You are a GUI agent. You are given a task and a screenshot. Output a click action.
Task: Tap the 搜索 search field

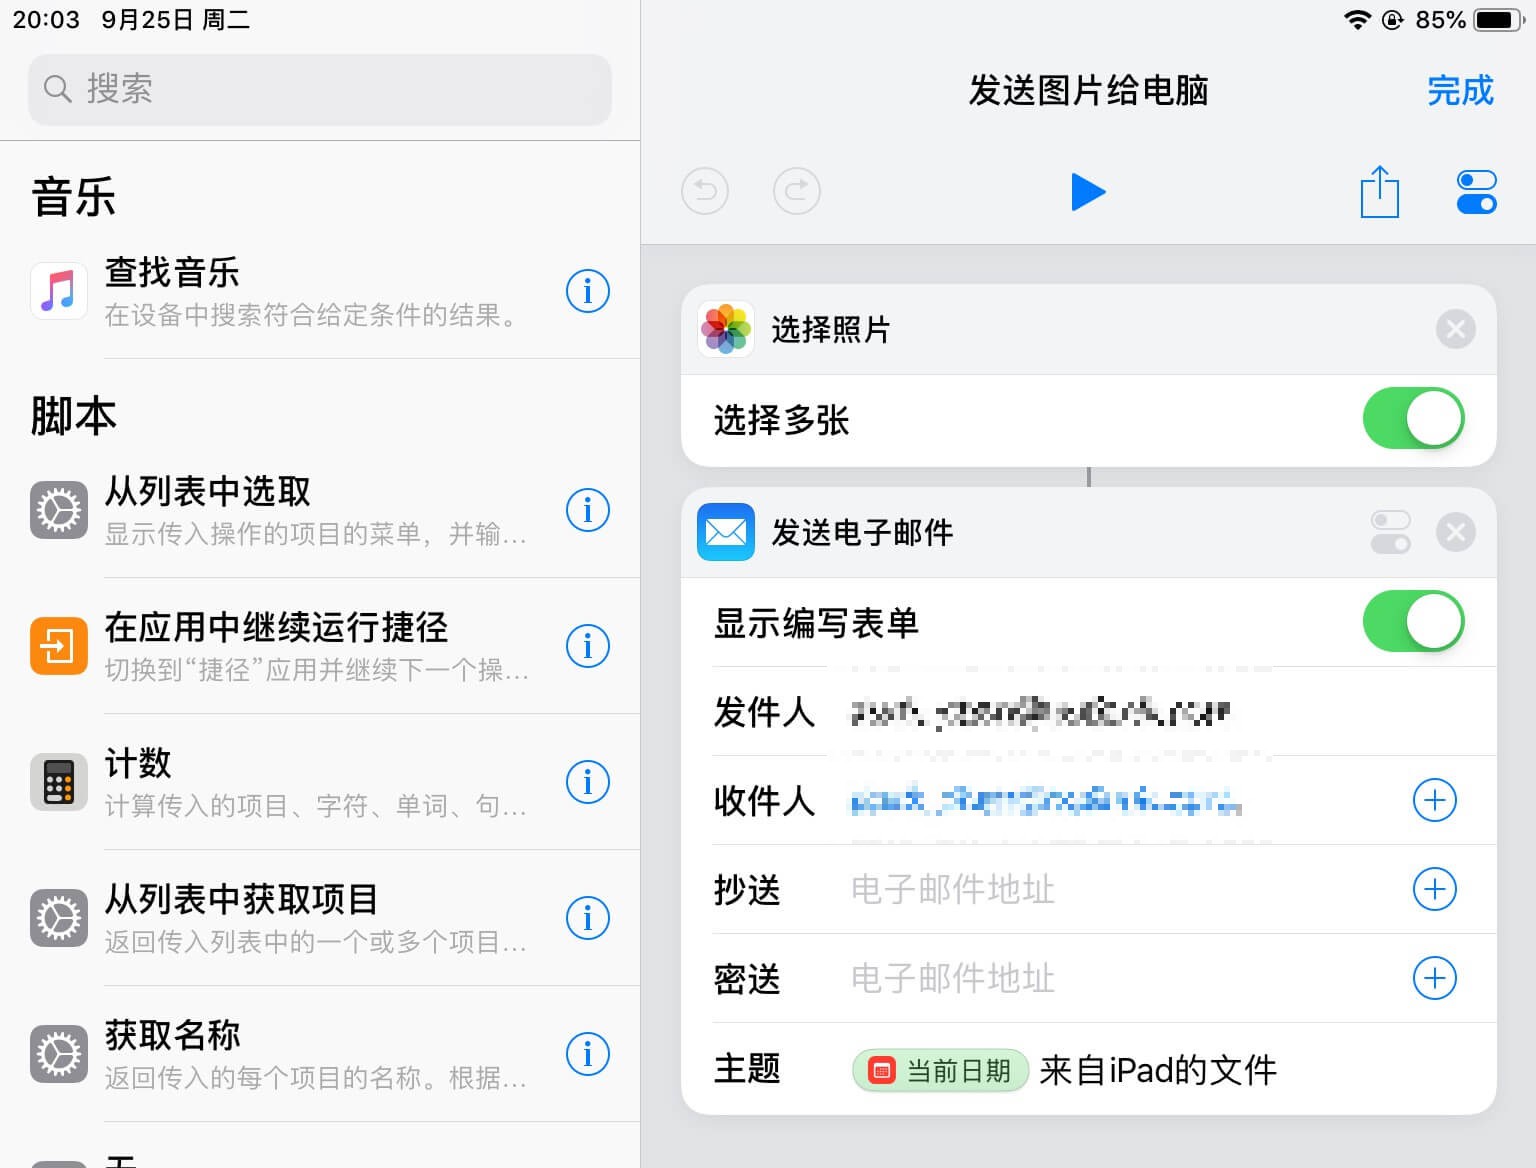click(x=320, y=89)
